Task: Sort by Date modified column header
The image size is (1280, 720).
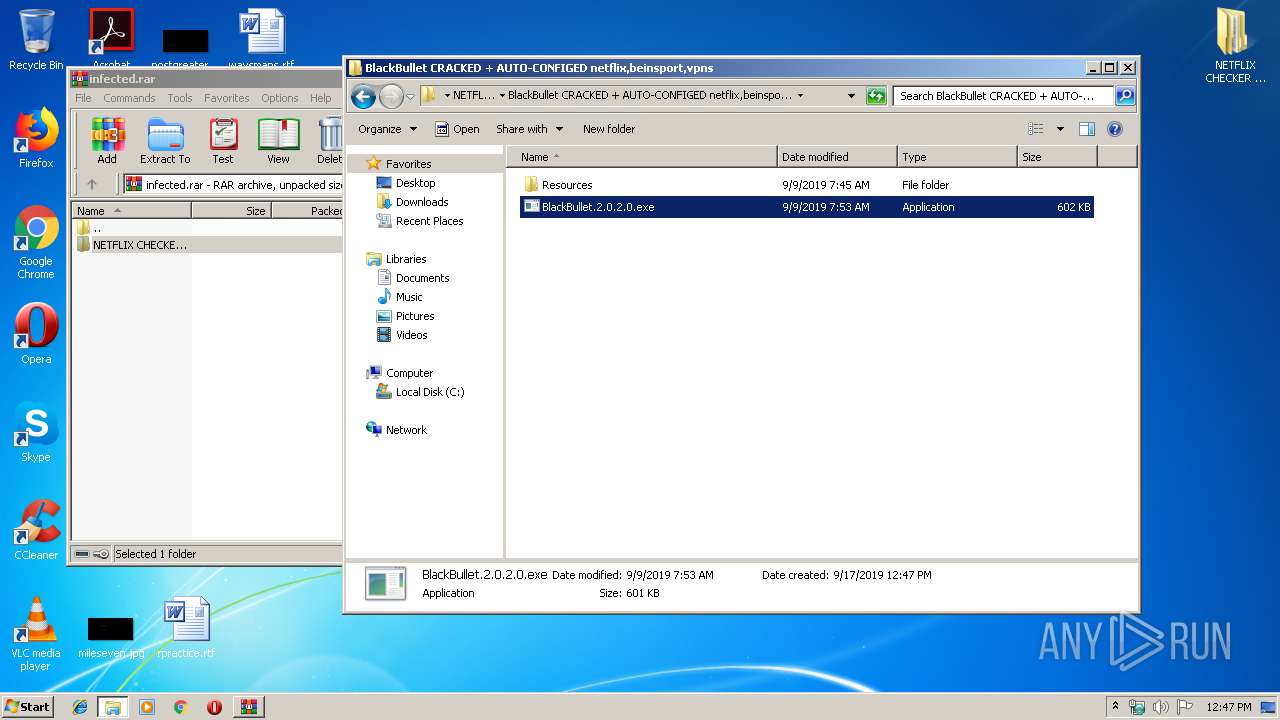Action: pos(837,157)
